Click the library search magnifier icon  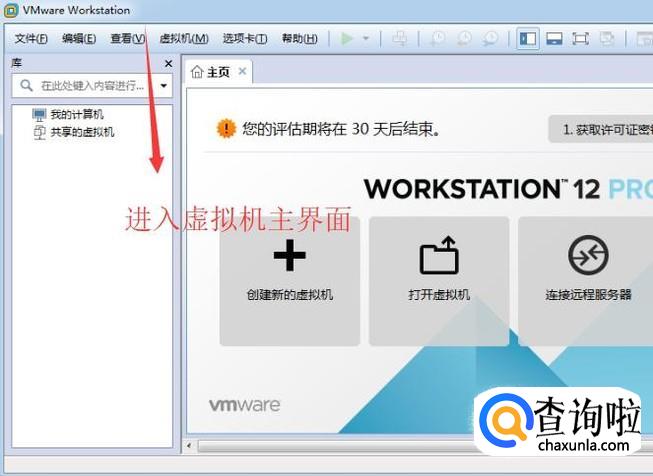26,86
